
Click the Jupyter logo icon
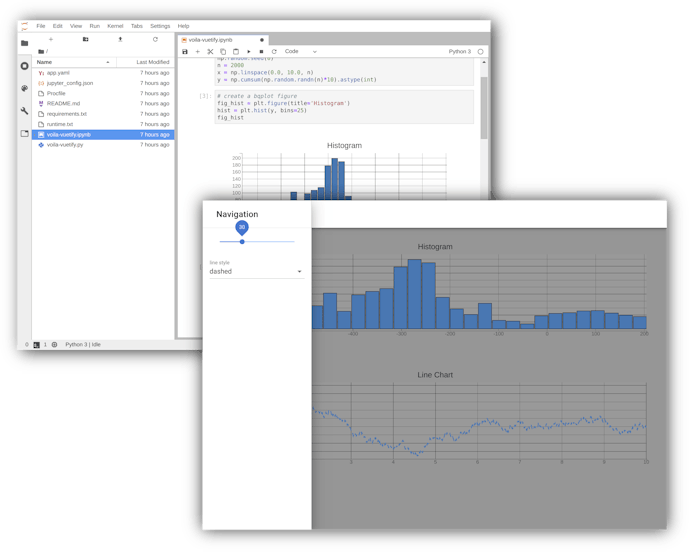pyautogui.click(x=25, y=26)
